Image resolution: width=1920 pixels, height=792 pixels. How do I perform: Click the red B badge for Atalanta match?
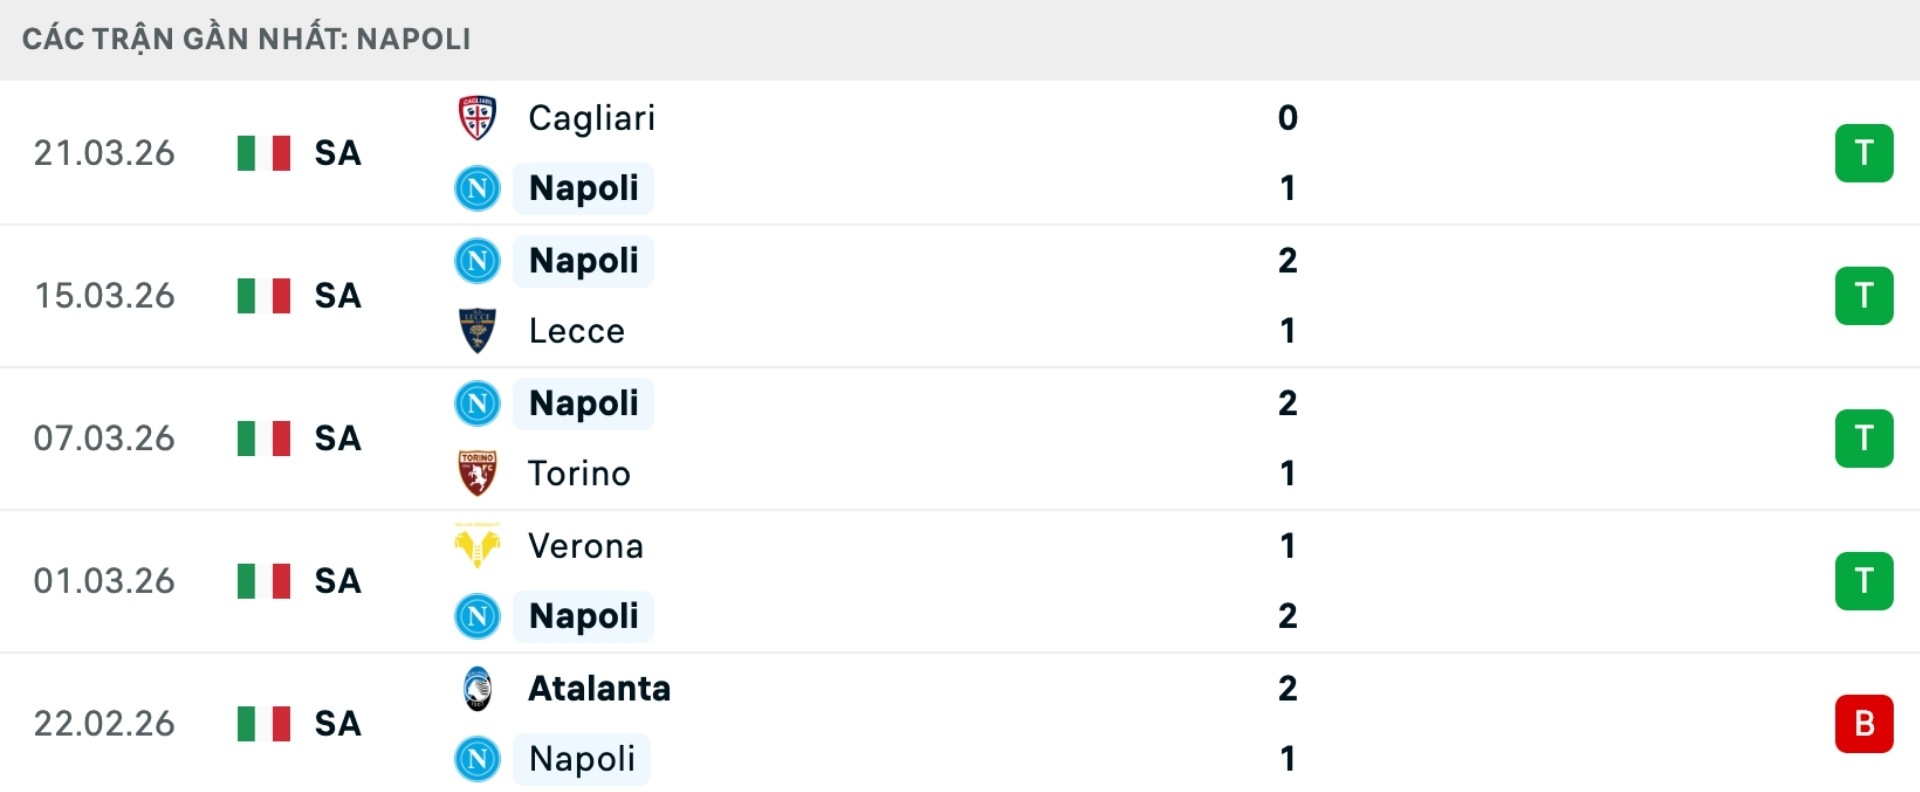pos(1863,723)
